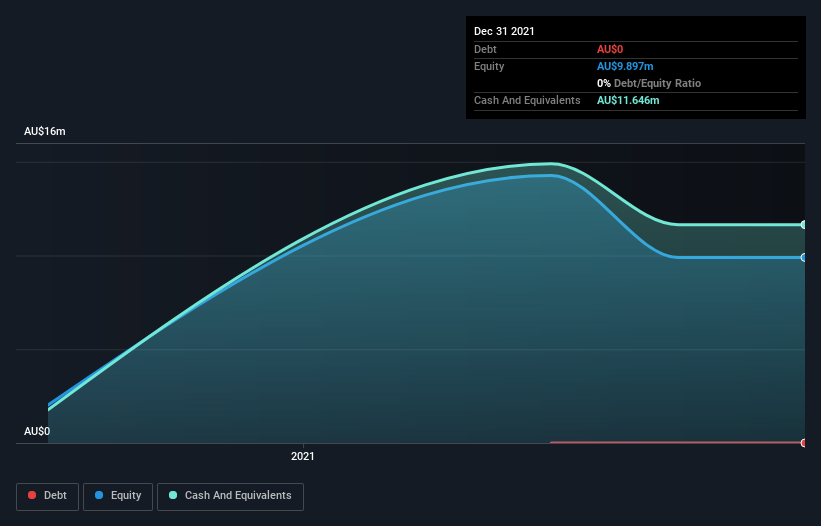
Task: Click the AU$16m y-axis label
Action: (x=45, y=131)
